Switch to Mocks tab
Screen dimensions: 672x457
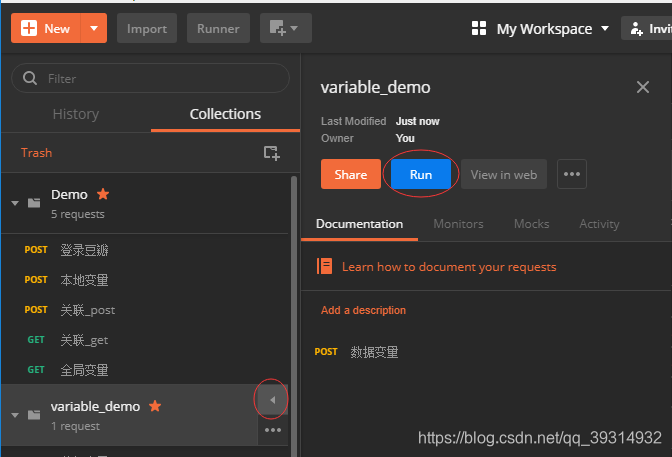[531, 224]
